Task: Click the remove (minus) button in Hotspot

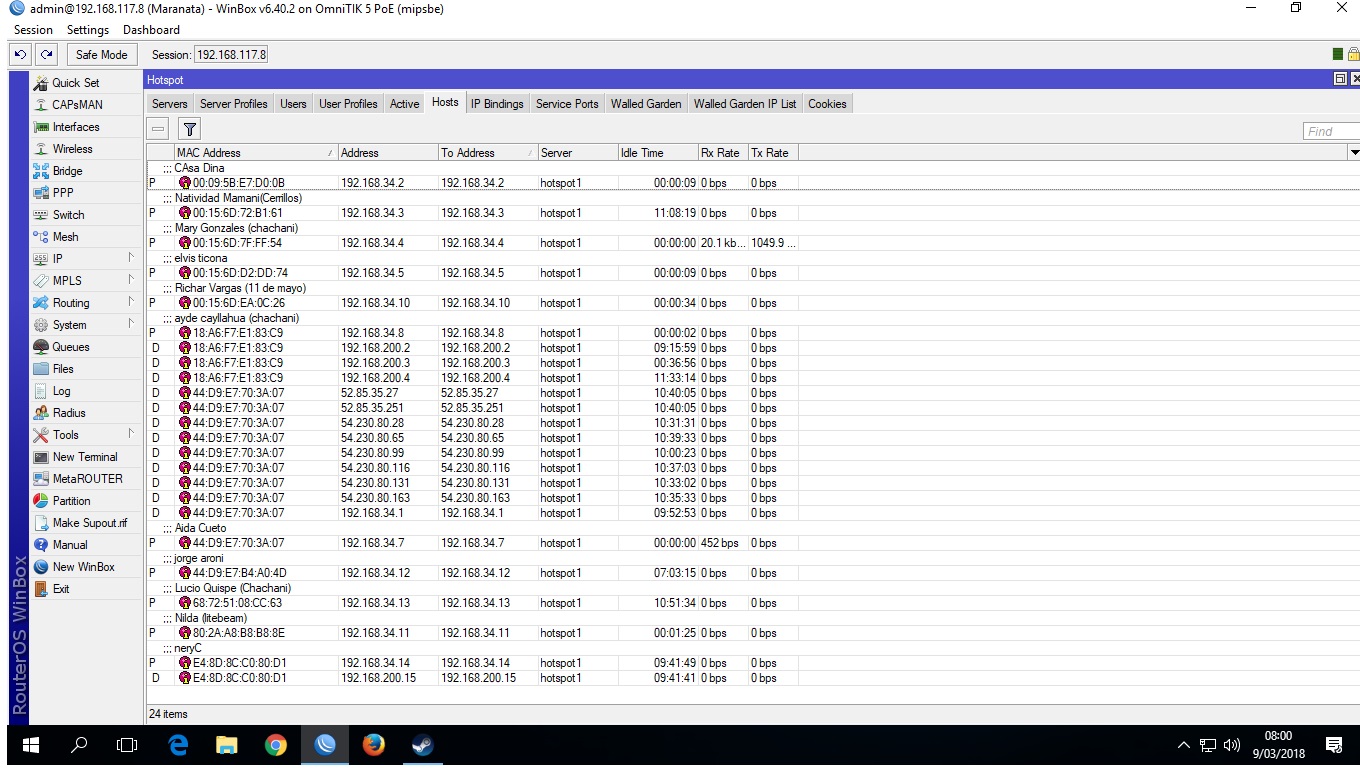Action: 158,128
